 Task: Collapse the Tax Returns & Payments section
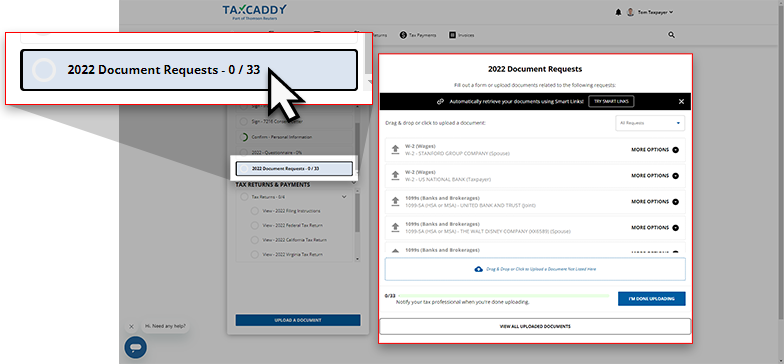pyautogui.click(x=355, y=183)
